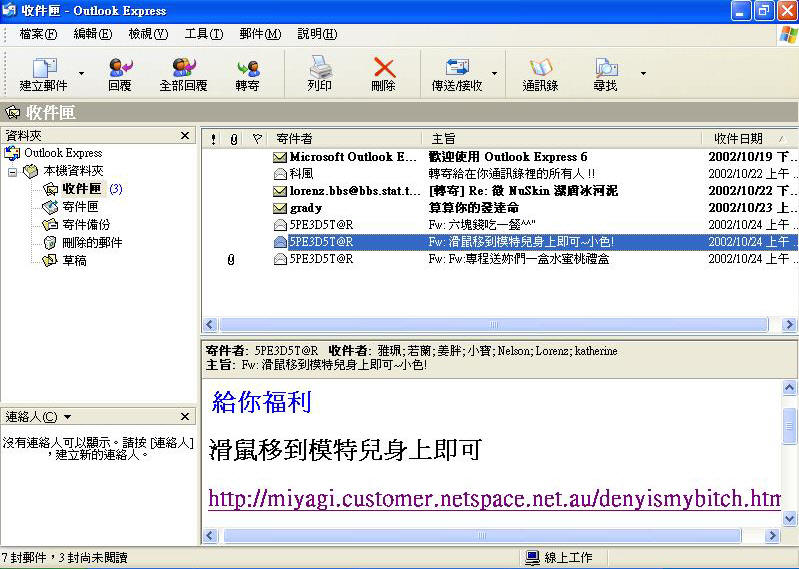The height and width of the screenshot is (569, 799).
Task: Close the 資料夾 pane with its X
Action: coord(185,136)
